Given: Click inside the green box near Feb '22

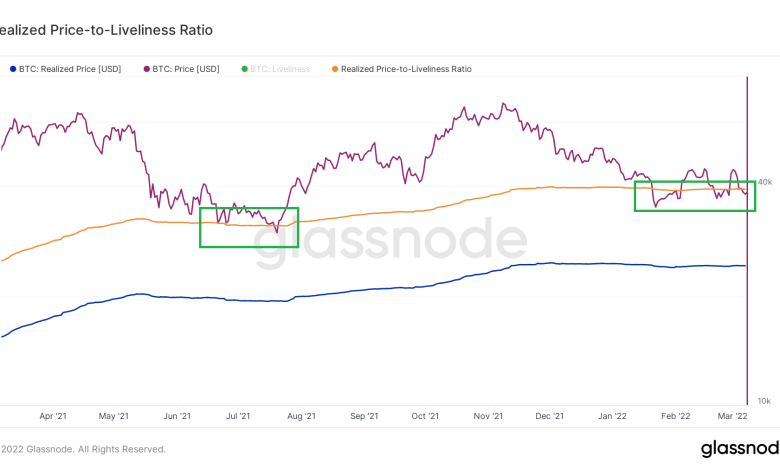Looking at the screenshot, I should pyautogui.click(x=695, y=196).
